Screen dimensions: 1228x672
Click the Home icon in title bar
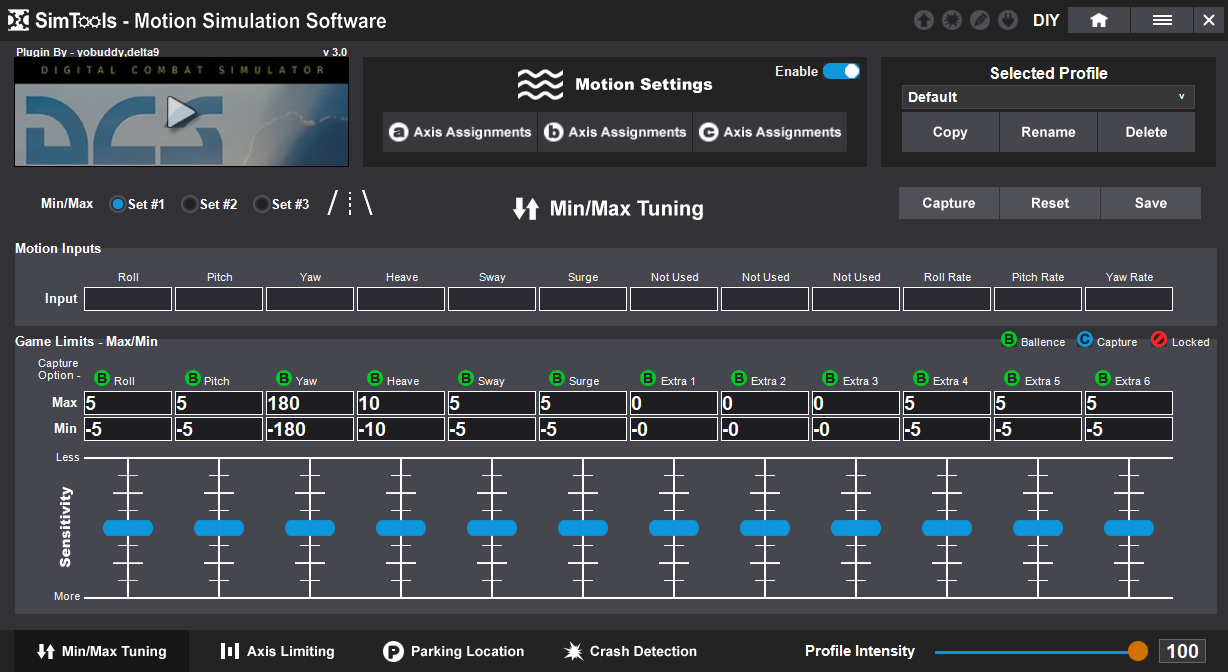[1099, 20]
